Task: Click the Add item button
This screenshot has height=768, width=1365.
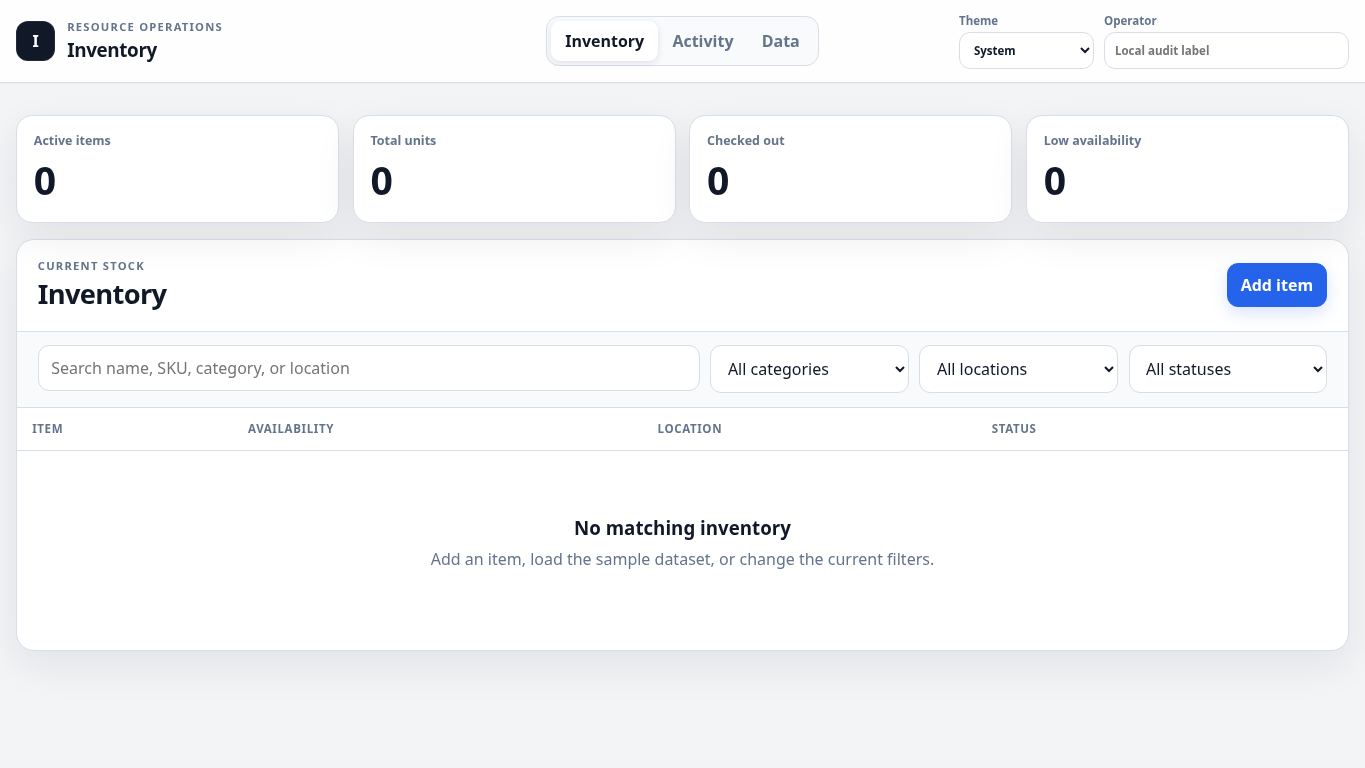Action: pos(1276,285)
